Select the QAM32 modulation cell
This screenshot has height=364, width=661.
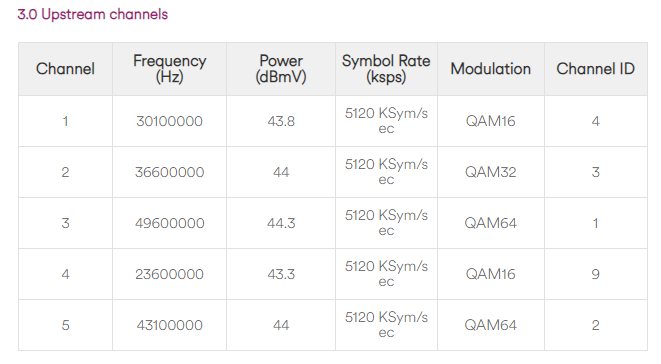coord(491,173)
